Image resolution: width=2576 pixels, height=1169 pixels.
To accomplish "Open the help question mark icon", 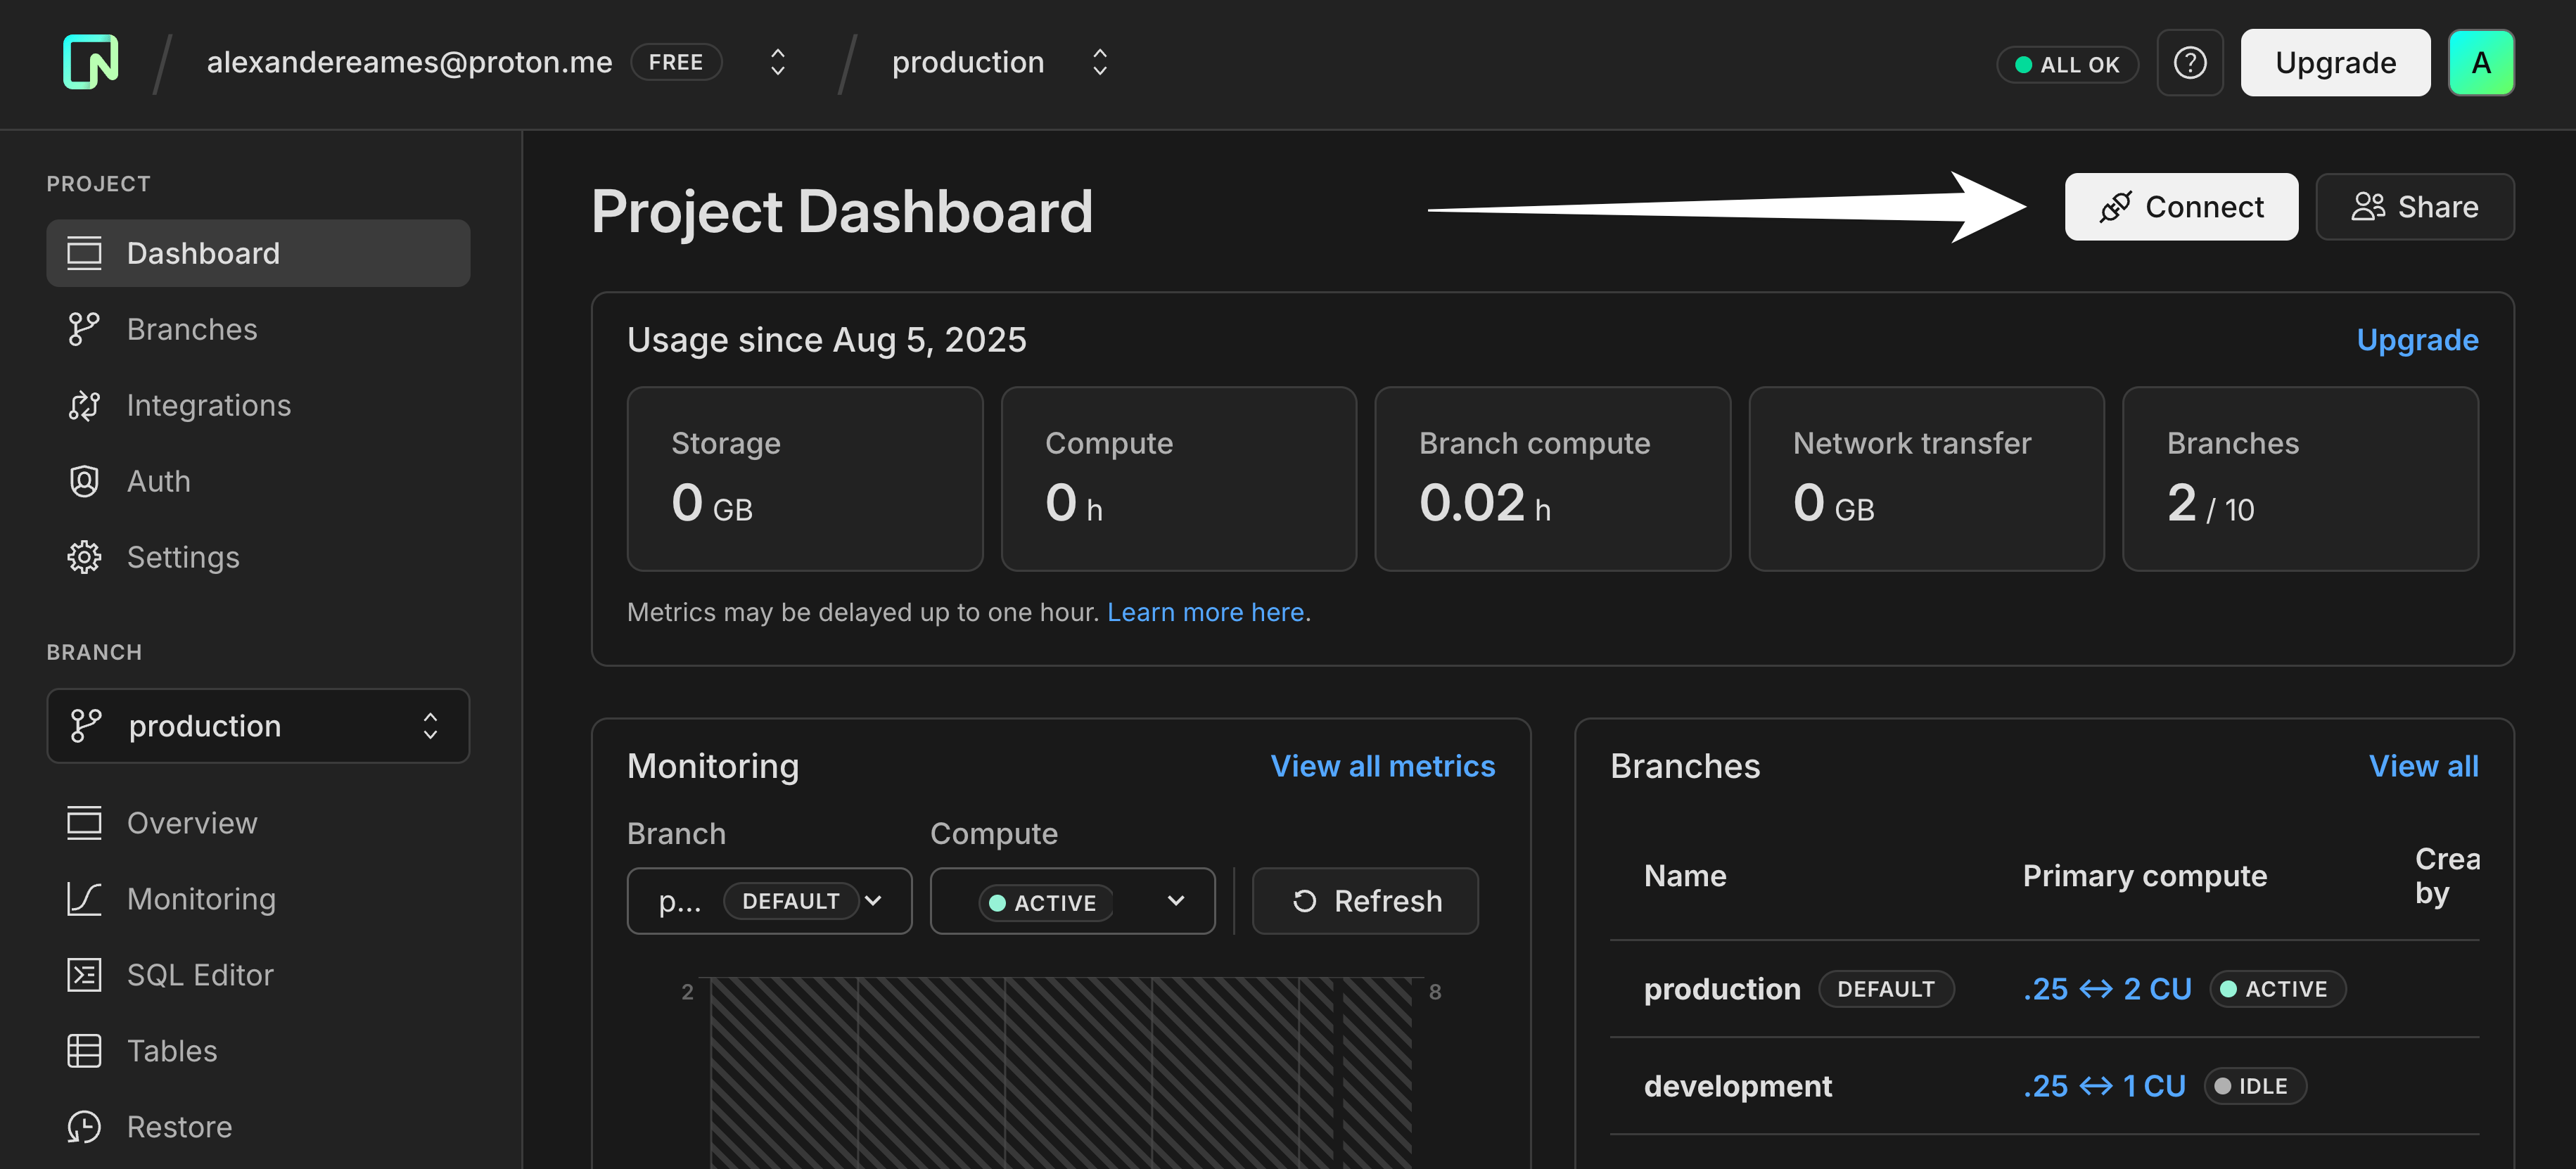I will pos(2190,63).
